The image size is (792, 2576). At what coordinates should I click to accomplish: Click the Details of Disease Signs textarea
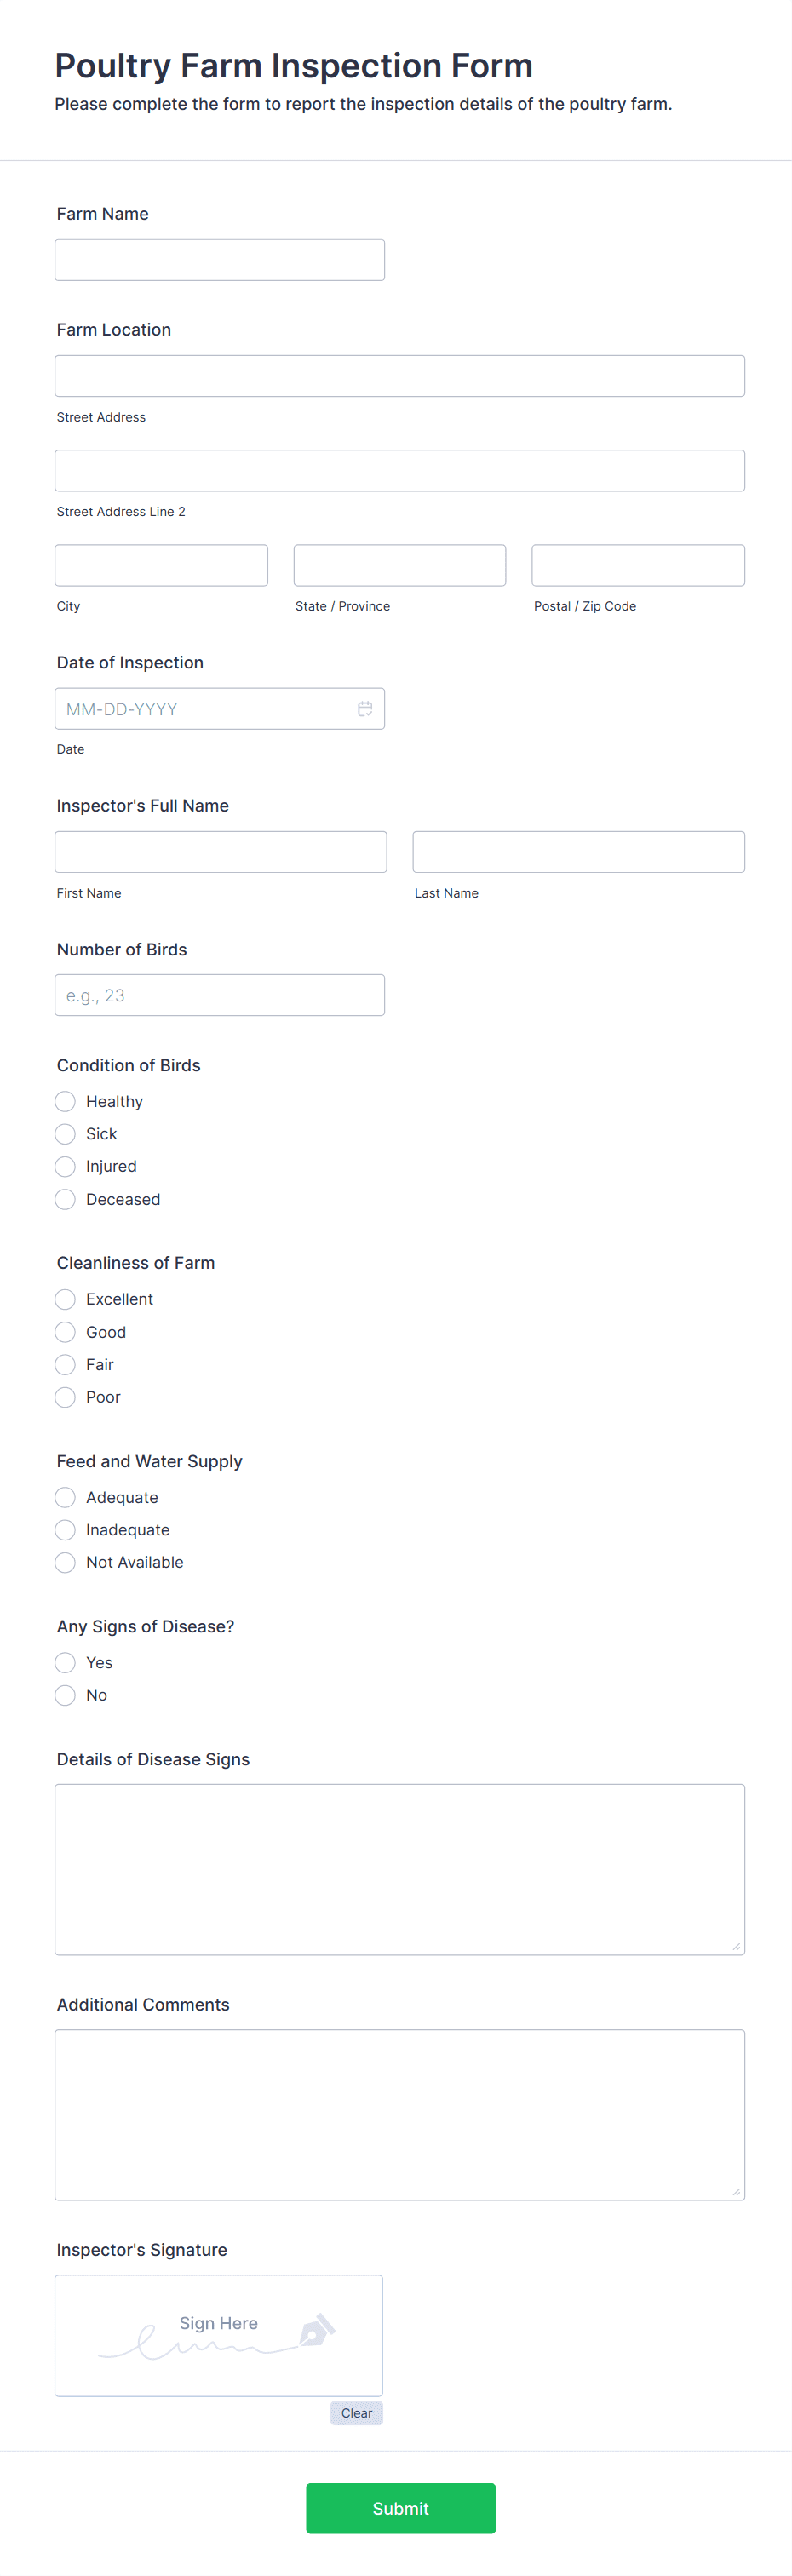(400, 1869)
